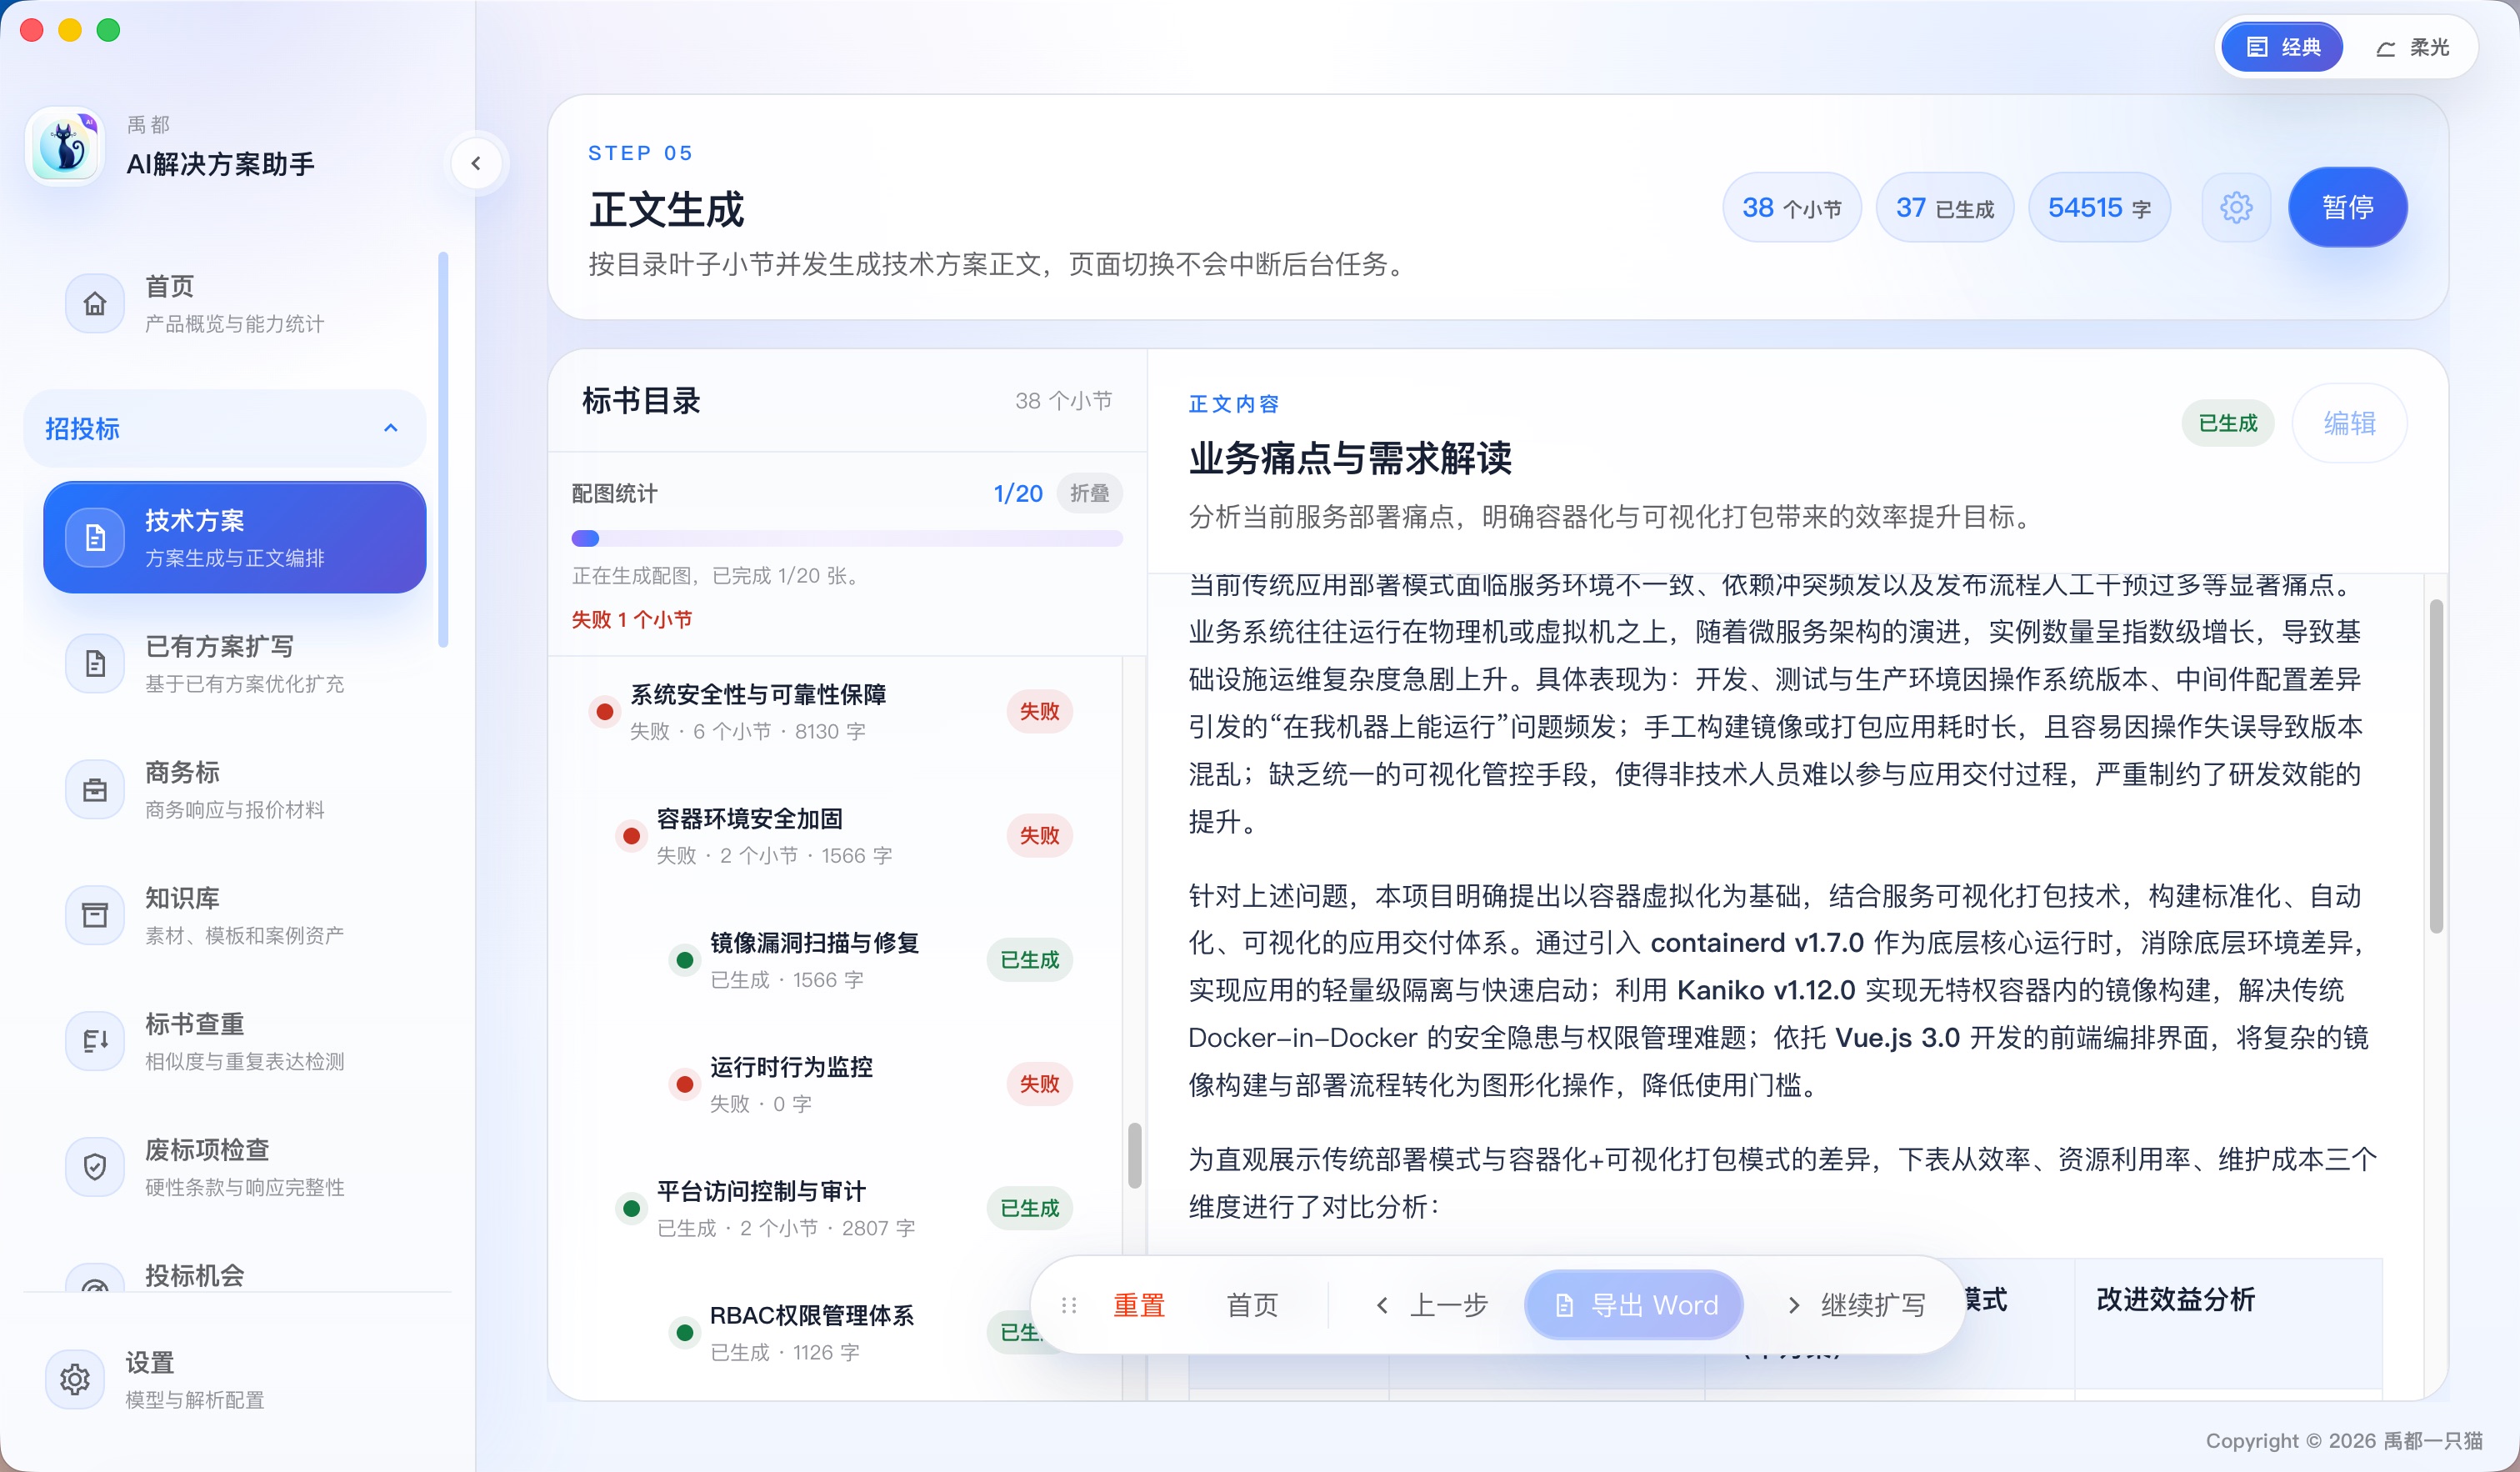2520x1472 pixels.
Task: Click the catalog list scrollbar thumb
Action: pos(1134,1156)
